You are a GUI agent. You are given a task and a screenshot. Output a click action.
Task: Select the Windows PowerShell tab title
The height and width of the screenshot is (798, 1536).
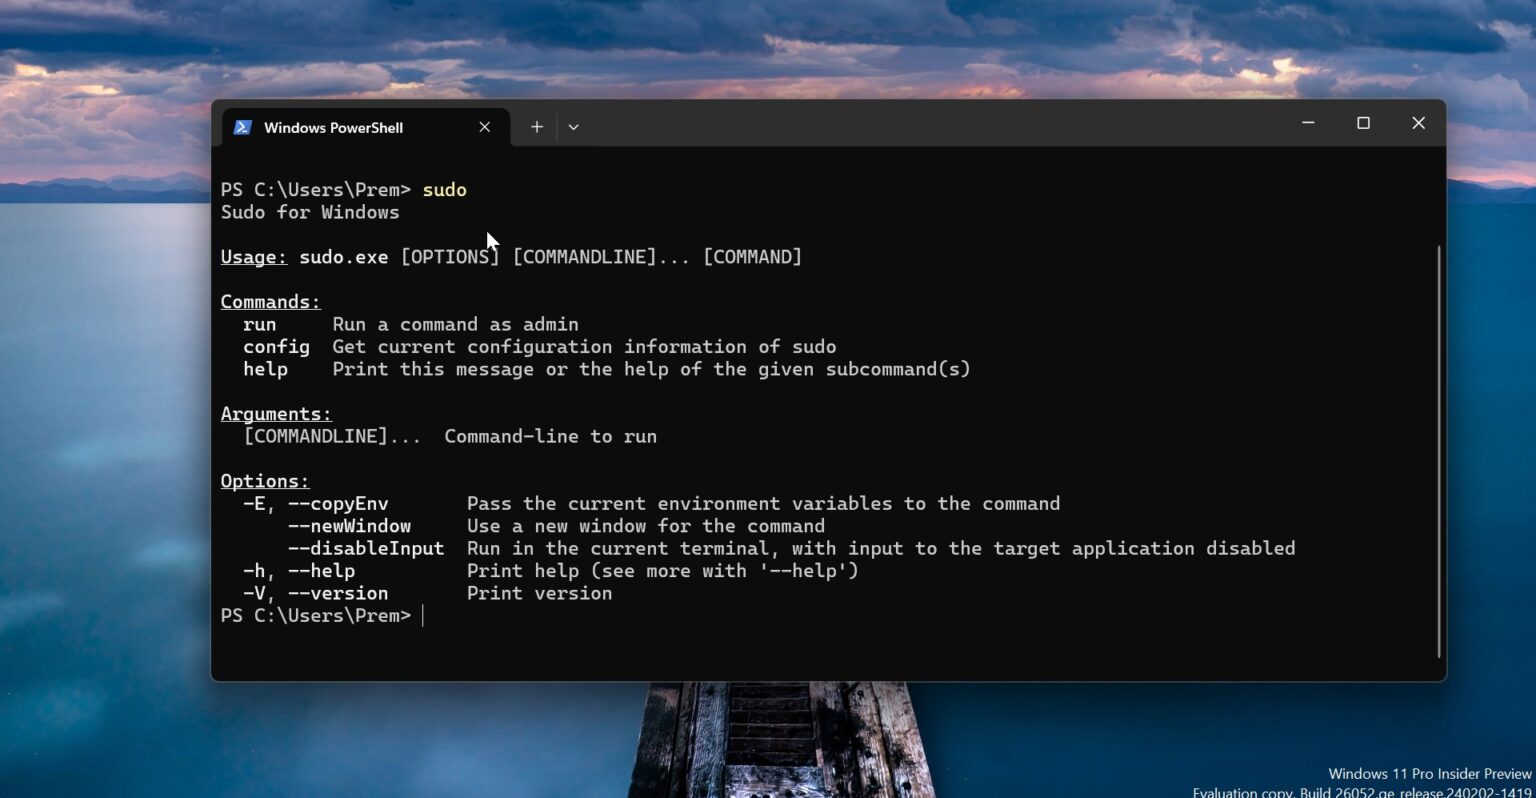pos(333,127)
